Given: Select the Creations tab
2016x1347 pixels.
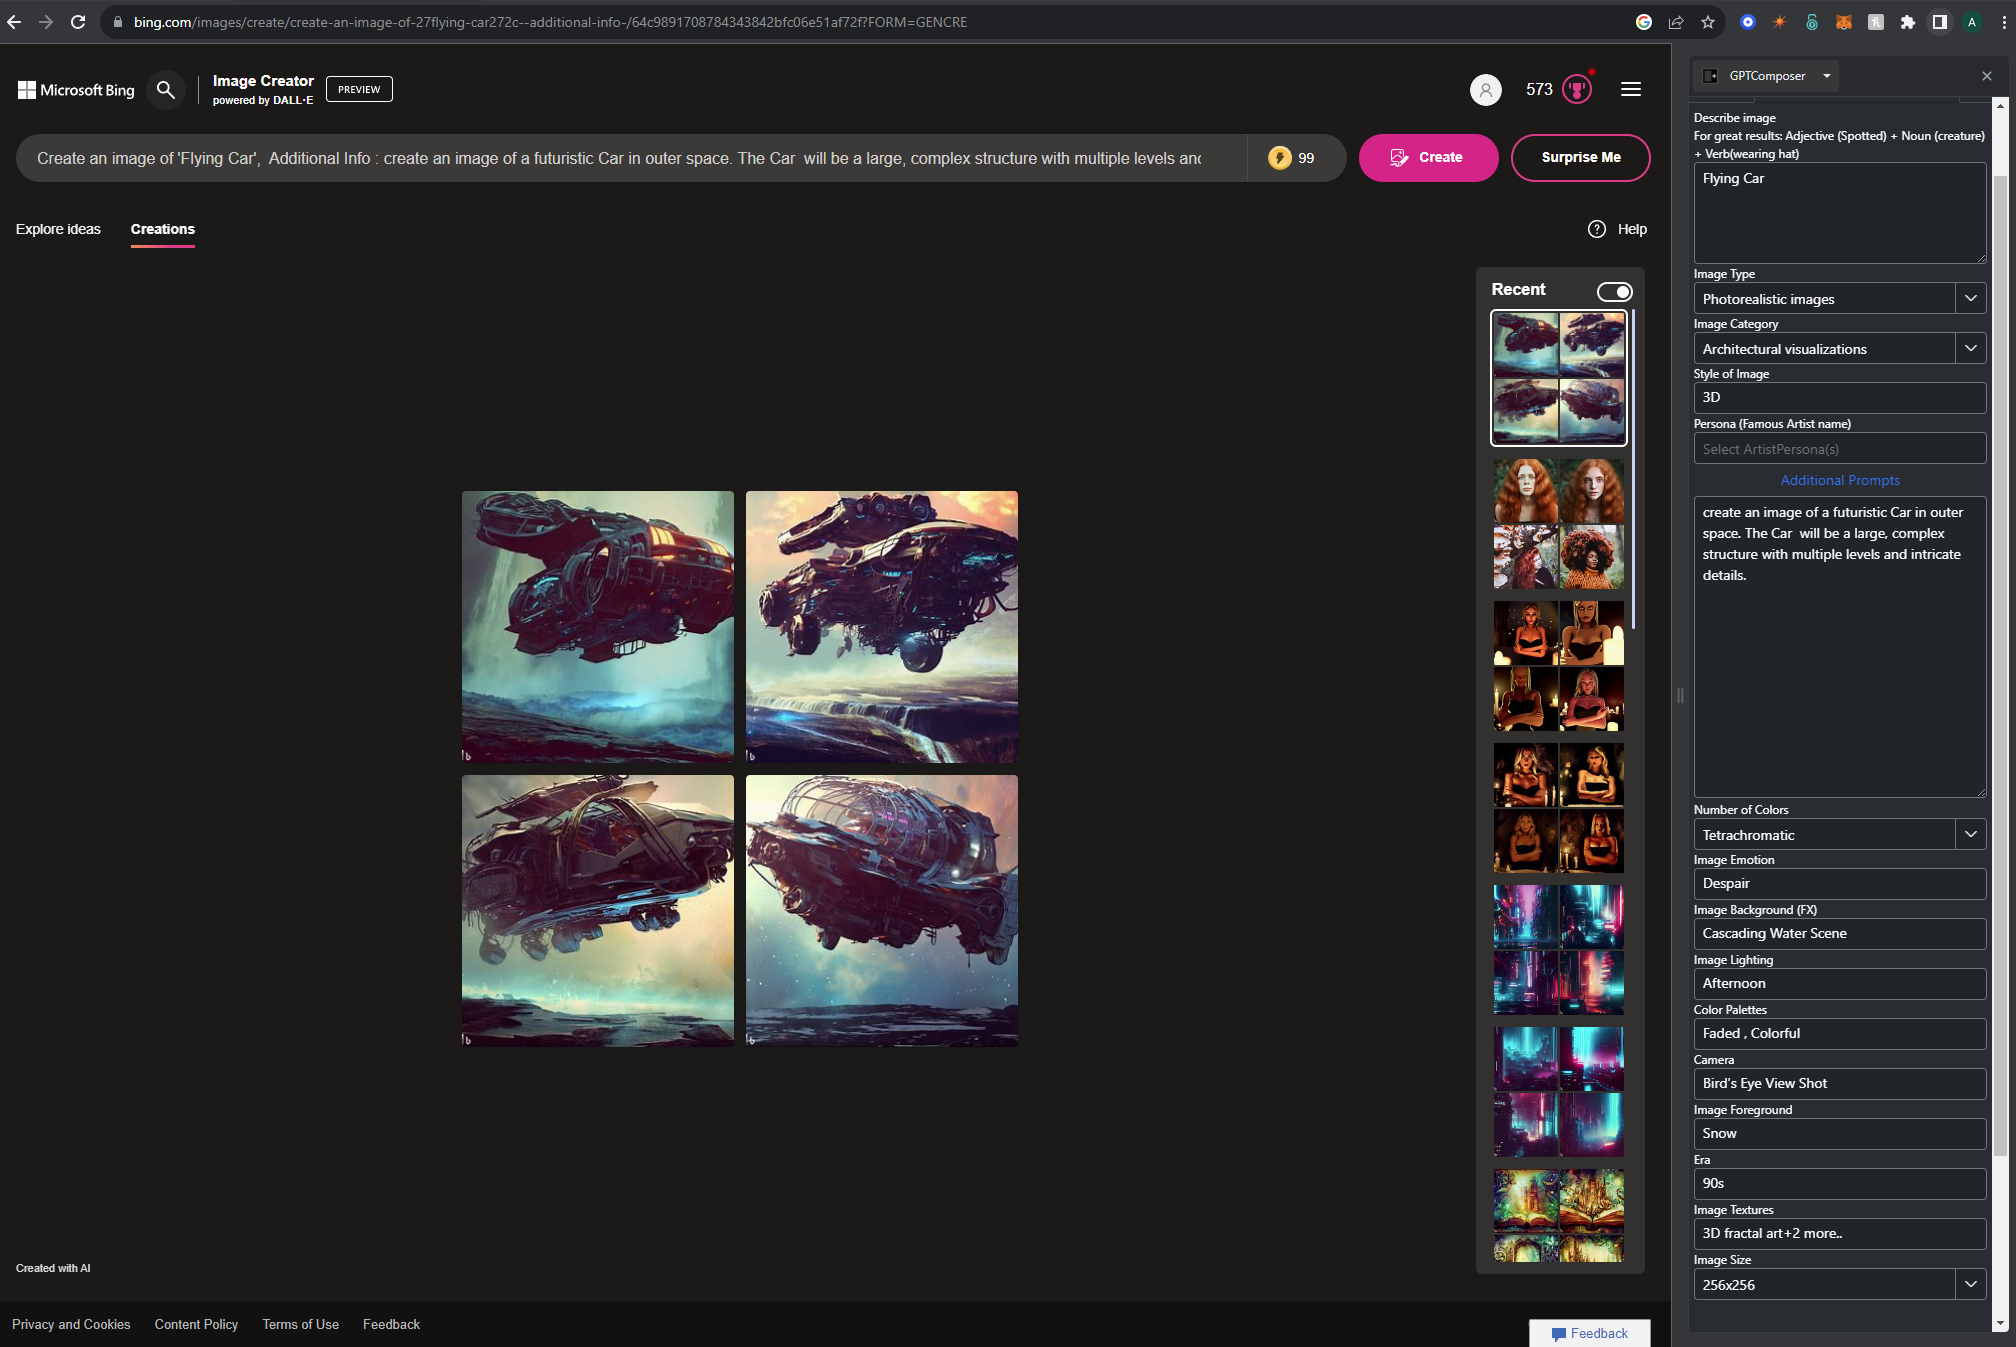Looking at the screenshot, I should pos(162,229).
